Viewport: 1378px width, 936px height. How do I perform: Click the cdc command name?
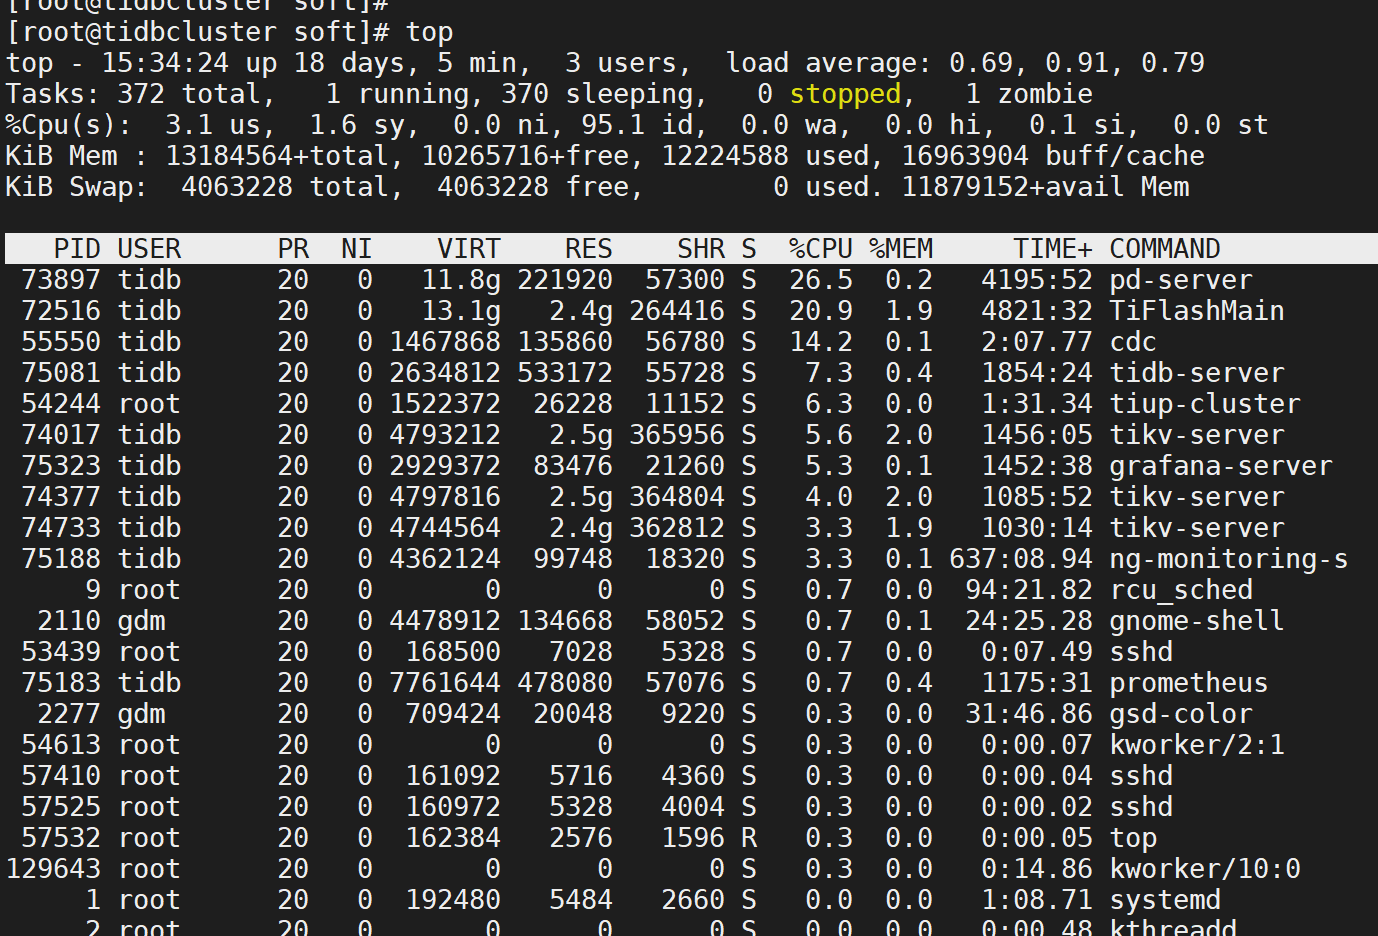click(x=1133, y=342)
